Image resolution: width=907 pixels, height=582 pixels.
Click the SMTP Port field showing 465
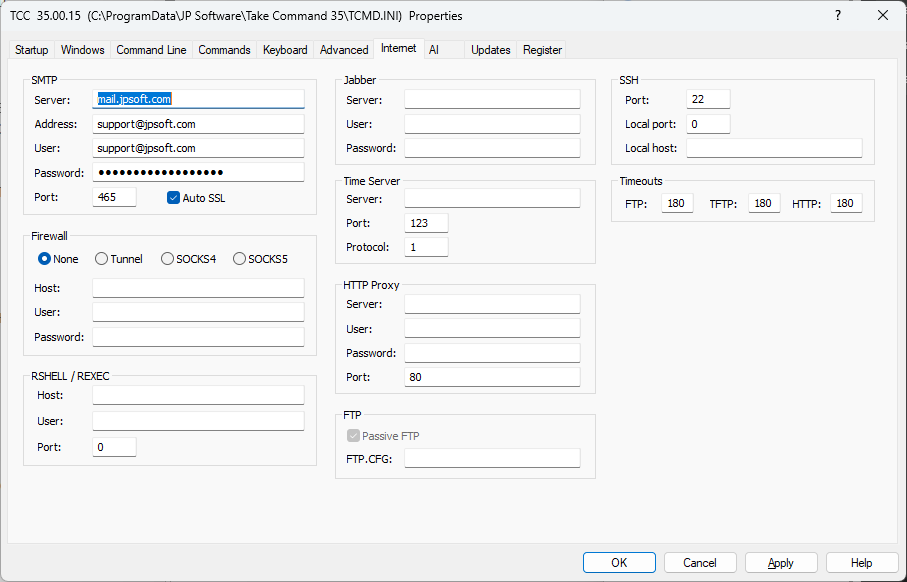click(x=115, y=197)
